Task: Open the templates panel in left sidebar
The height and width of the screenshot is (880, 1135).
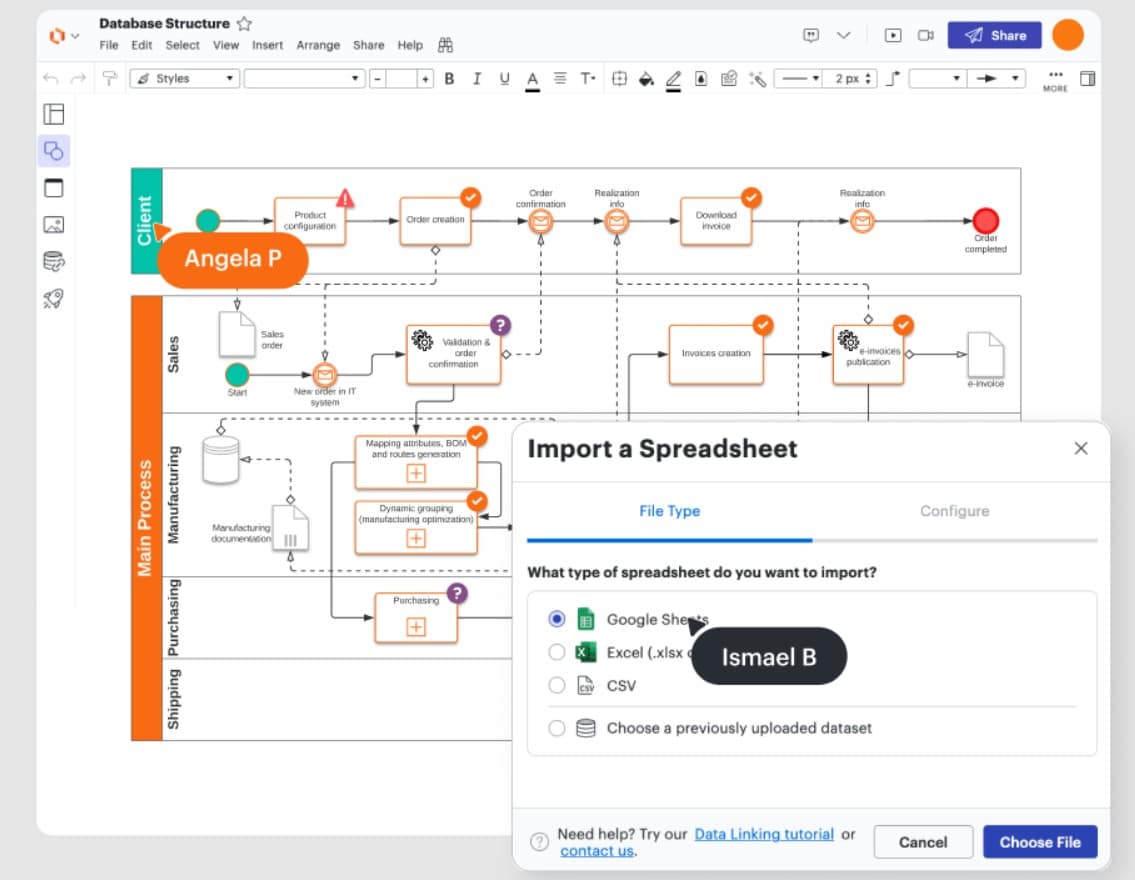Action: 54,114
